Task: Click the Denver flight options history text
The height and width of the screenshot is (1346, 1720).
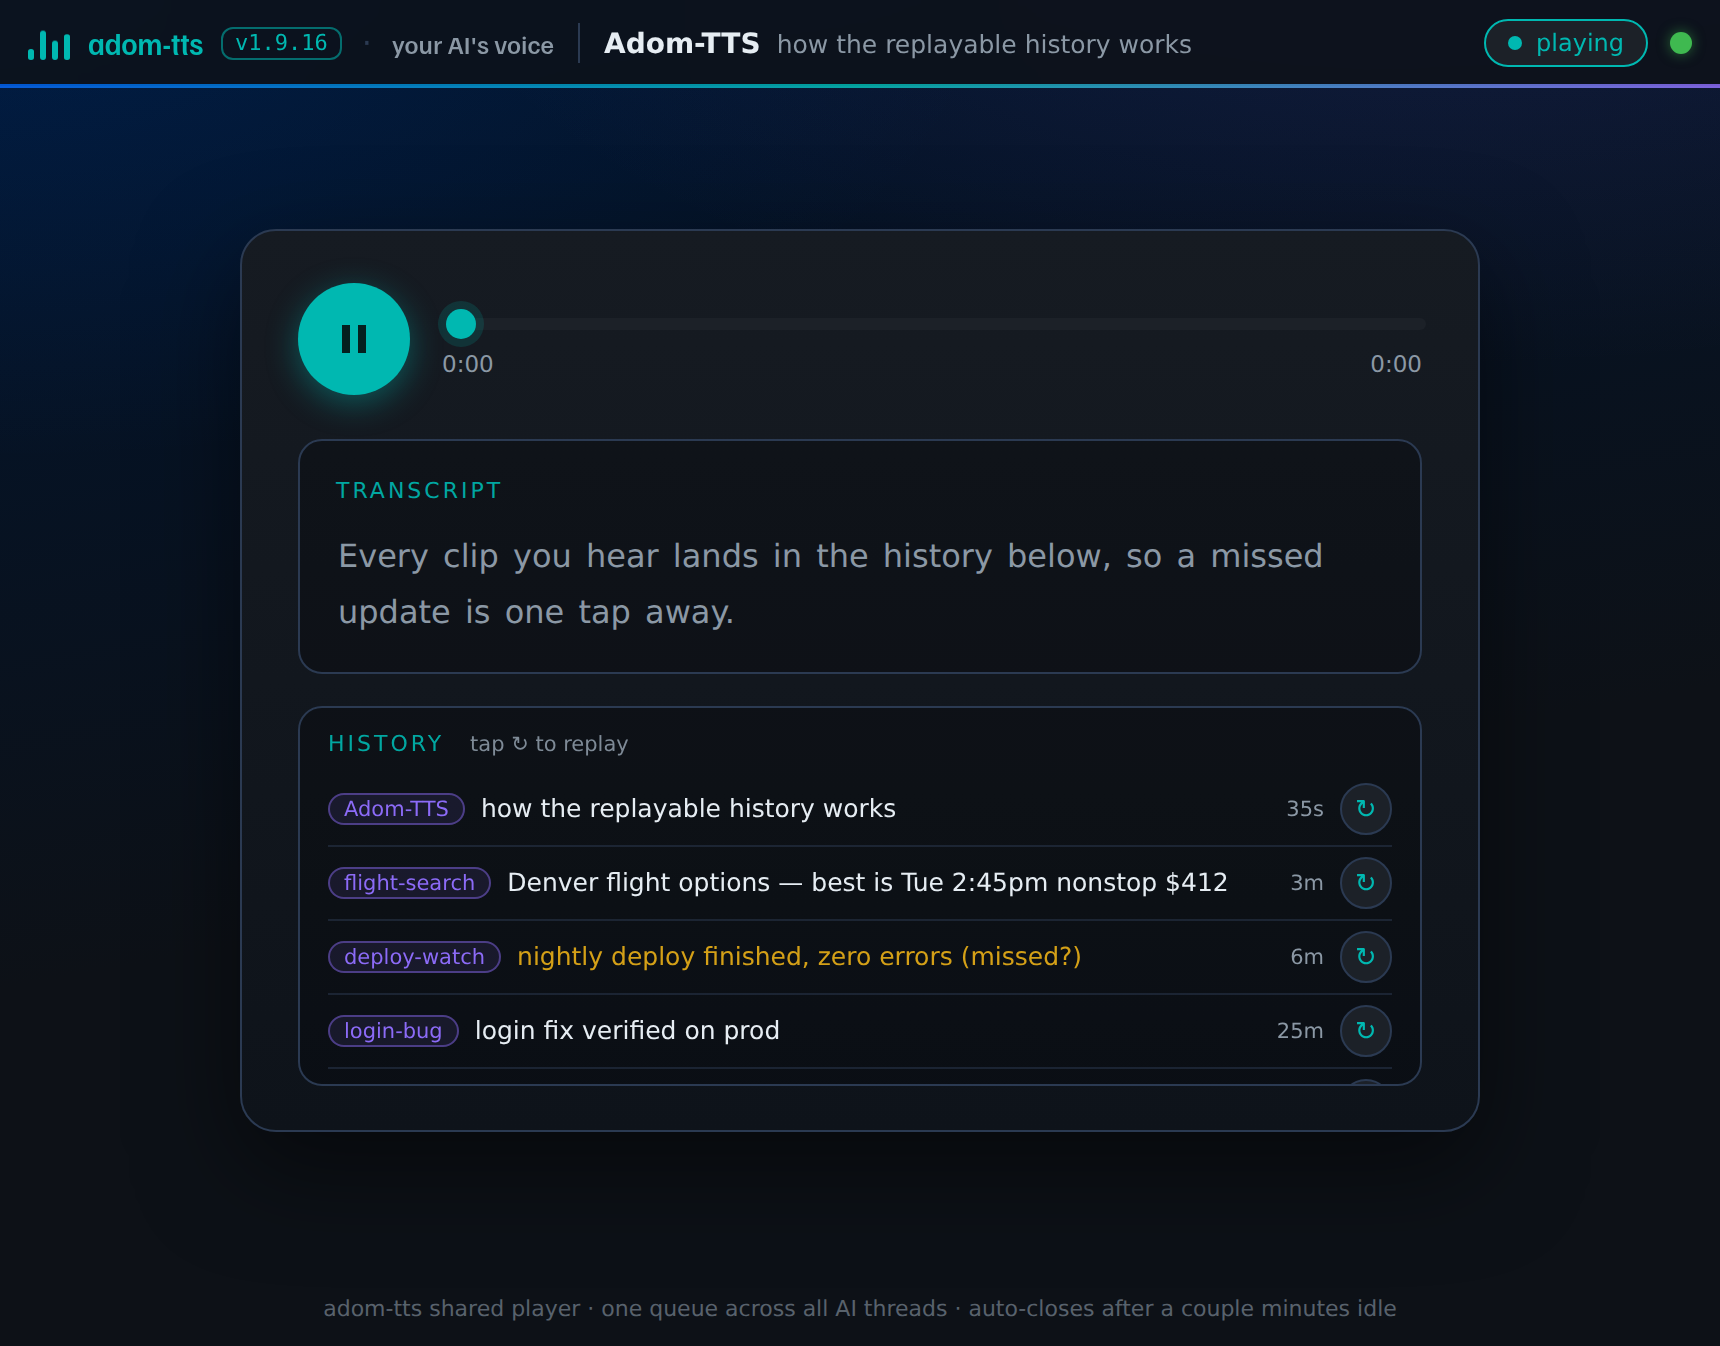Action: click(x=867, y=883)
